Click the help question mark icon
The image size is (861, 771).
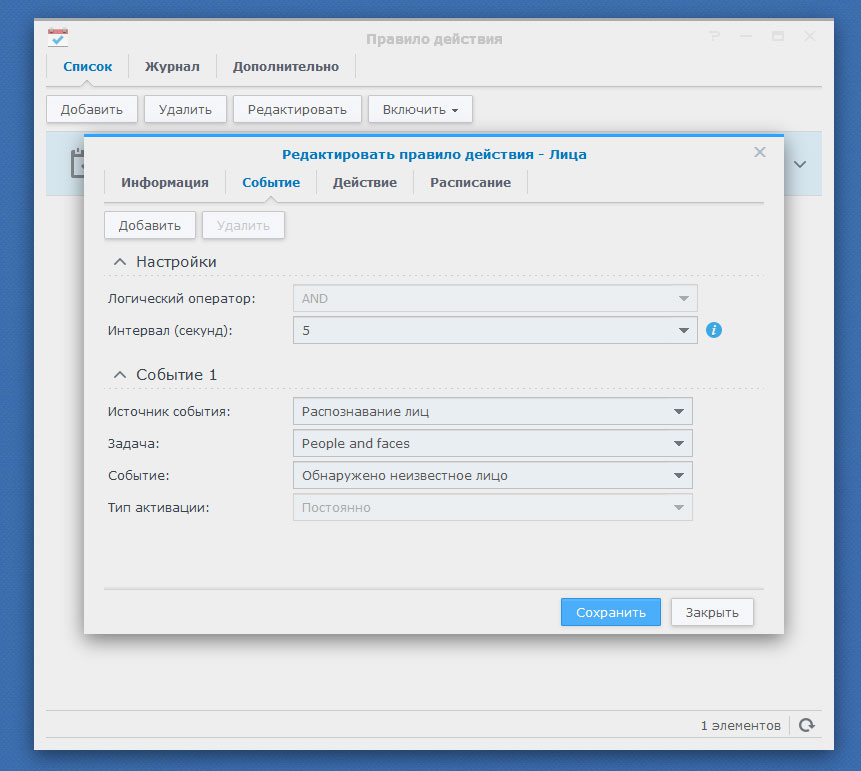tap(714, 37)
